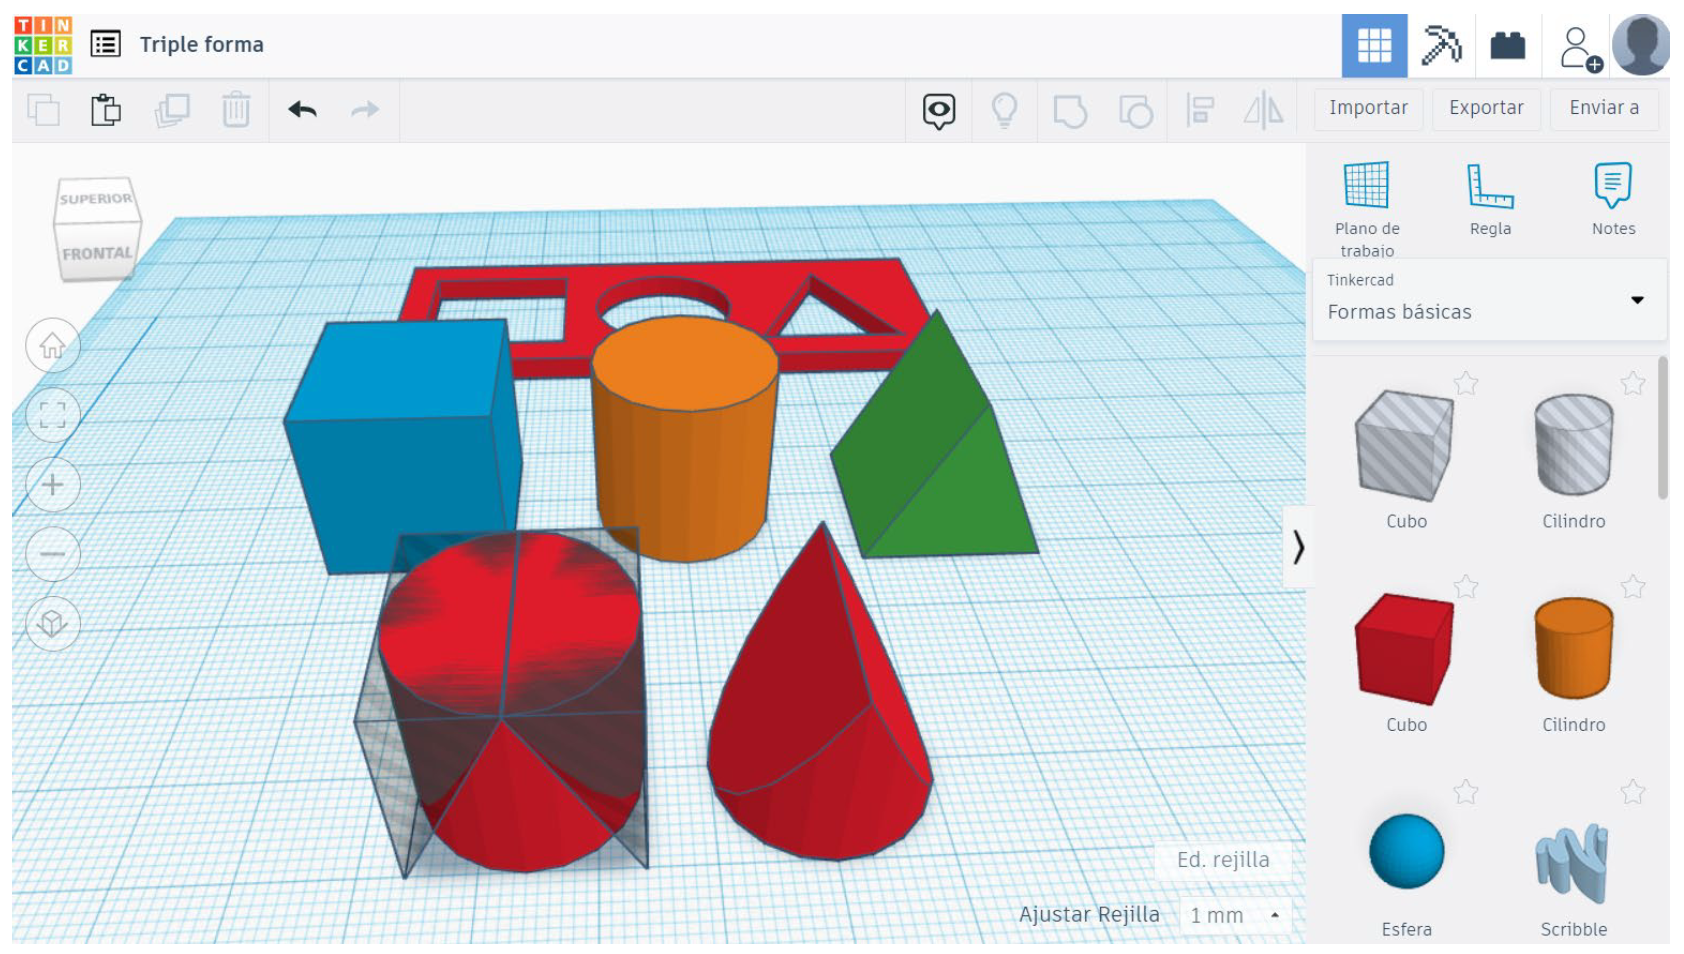
Task: Open the designs list icon
Action: [105, 44]
